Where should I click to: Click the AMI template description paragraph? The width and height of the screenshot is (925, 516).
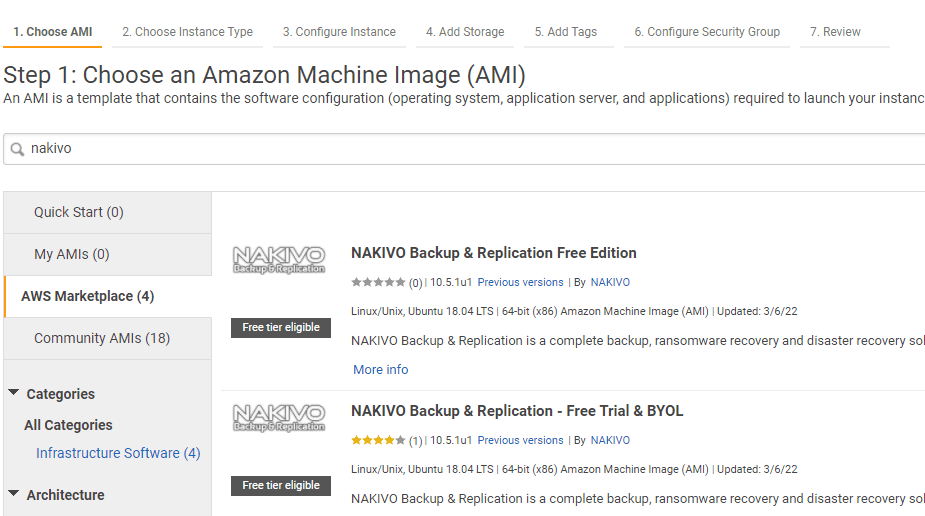point(464,98)
